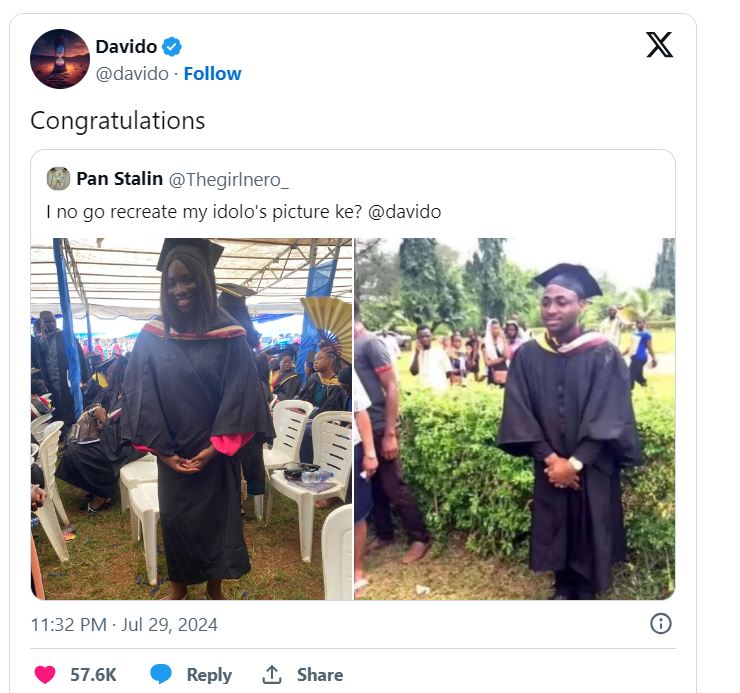This screenshot has height=693, width=740.
Task: Click Pan Stalin's small avatar
Action: (x=58, y=179)
